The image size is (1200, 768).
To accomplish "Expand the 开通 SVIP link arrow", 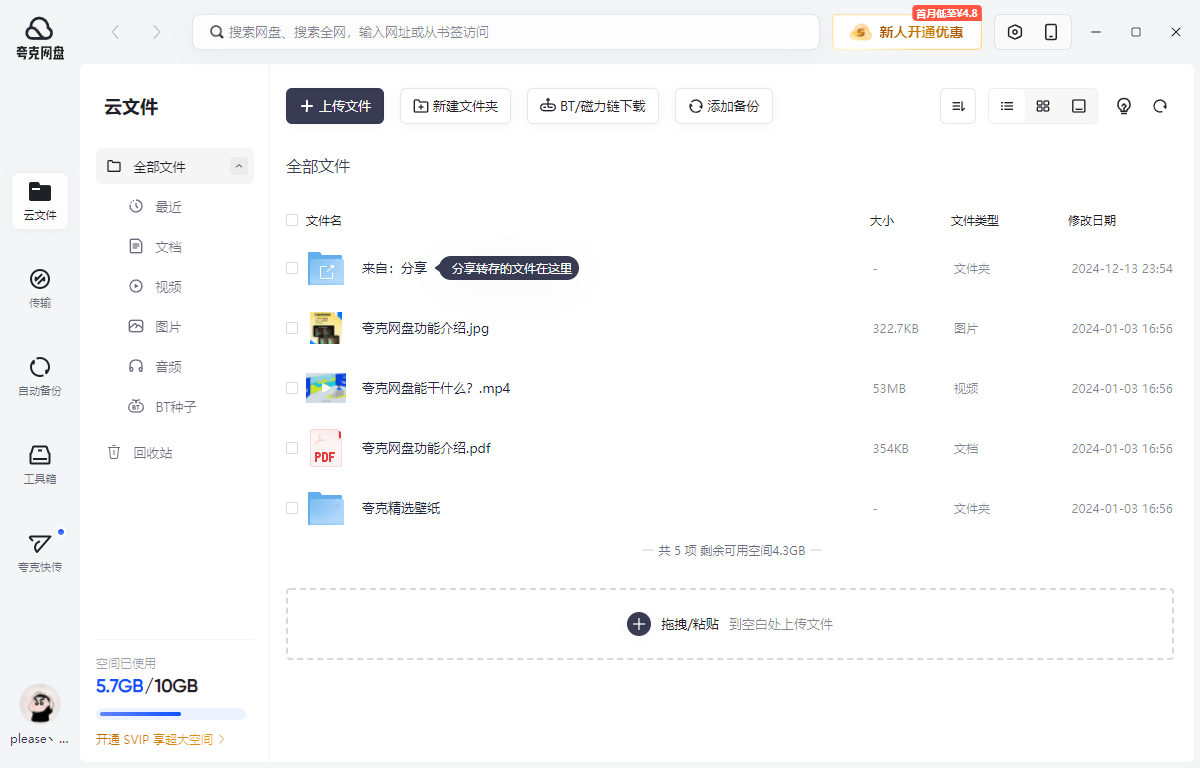I will click(222, 740).
